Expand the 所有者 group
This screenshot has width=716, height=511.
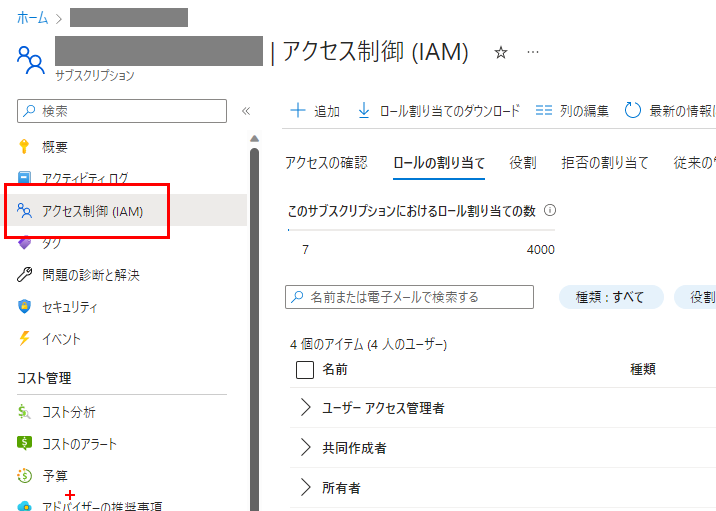[305, 488]
